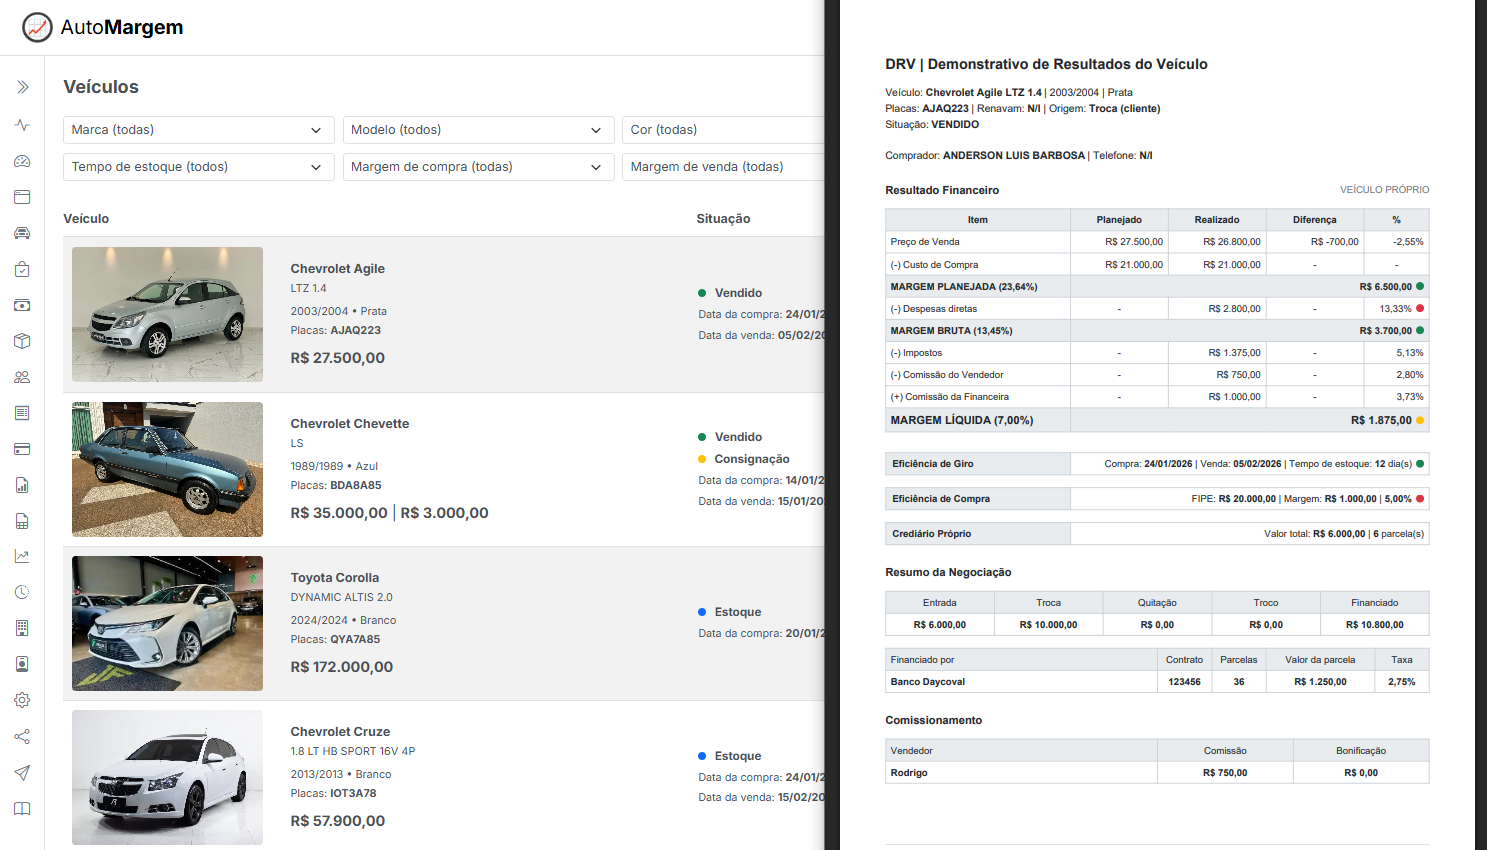Click the AutoMargem logo

pos(103,27)
